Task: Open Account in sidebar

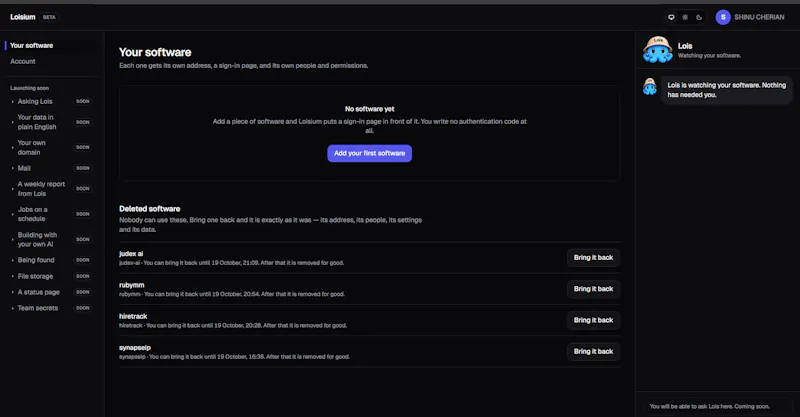Action: 23,61
